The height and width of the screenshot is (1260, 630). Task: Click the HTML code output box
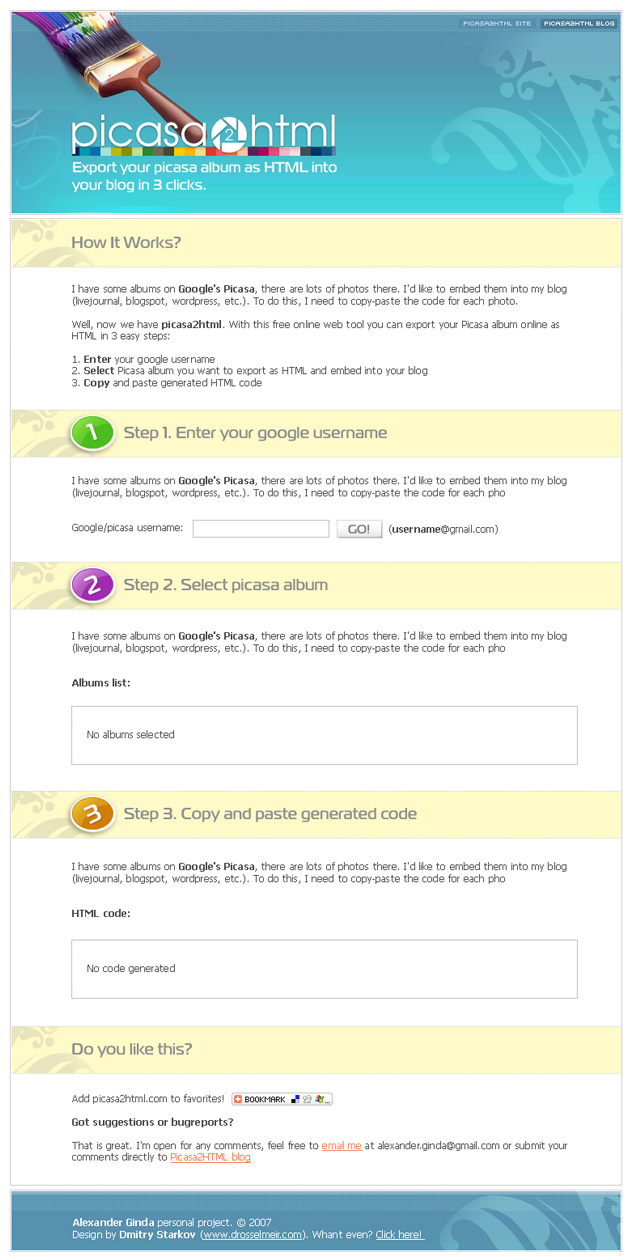tap(324, 969)
